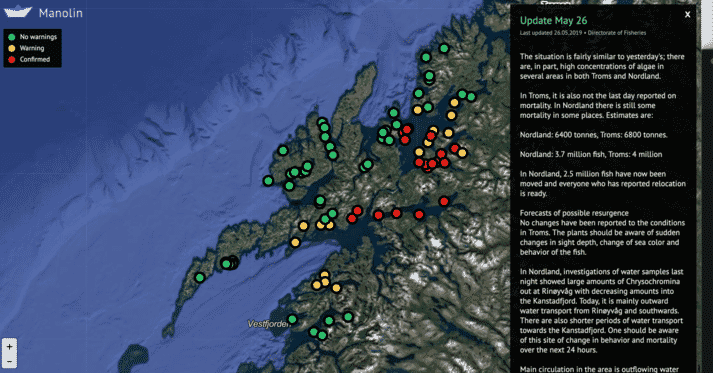Click the Directorate of Fisheries source text

tap(617, 33)
